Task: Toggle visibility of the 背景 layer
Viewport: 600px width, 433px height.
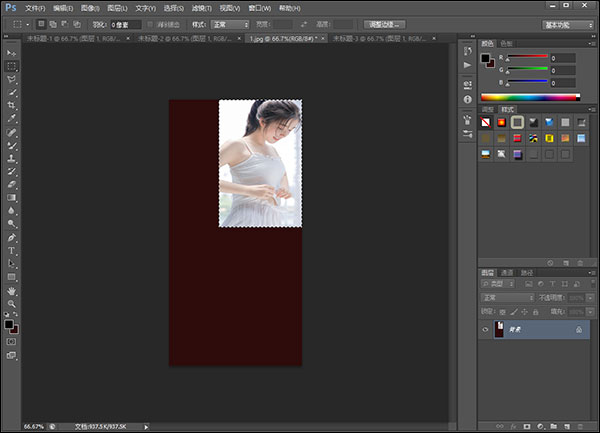Action: click(485, 329)
